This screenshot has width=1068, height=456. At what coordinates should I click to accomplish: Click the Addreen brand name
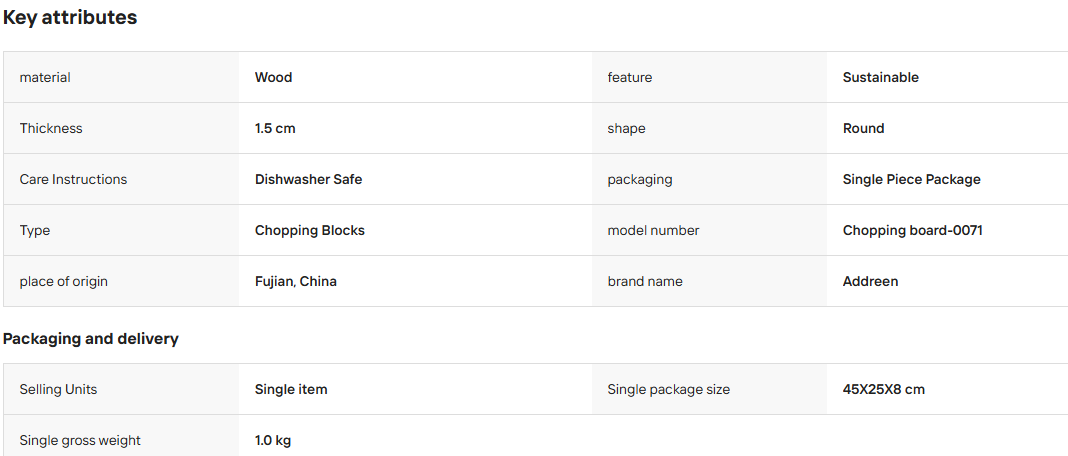coord(870,282)
